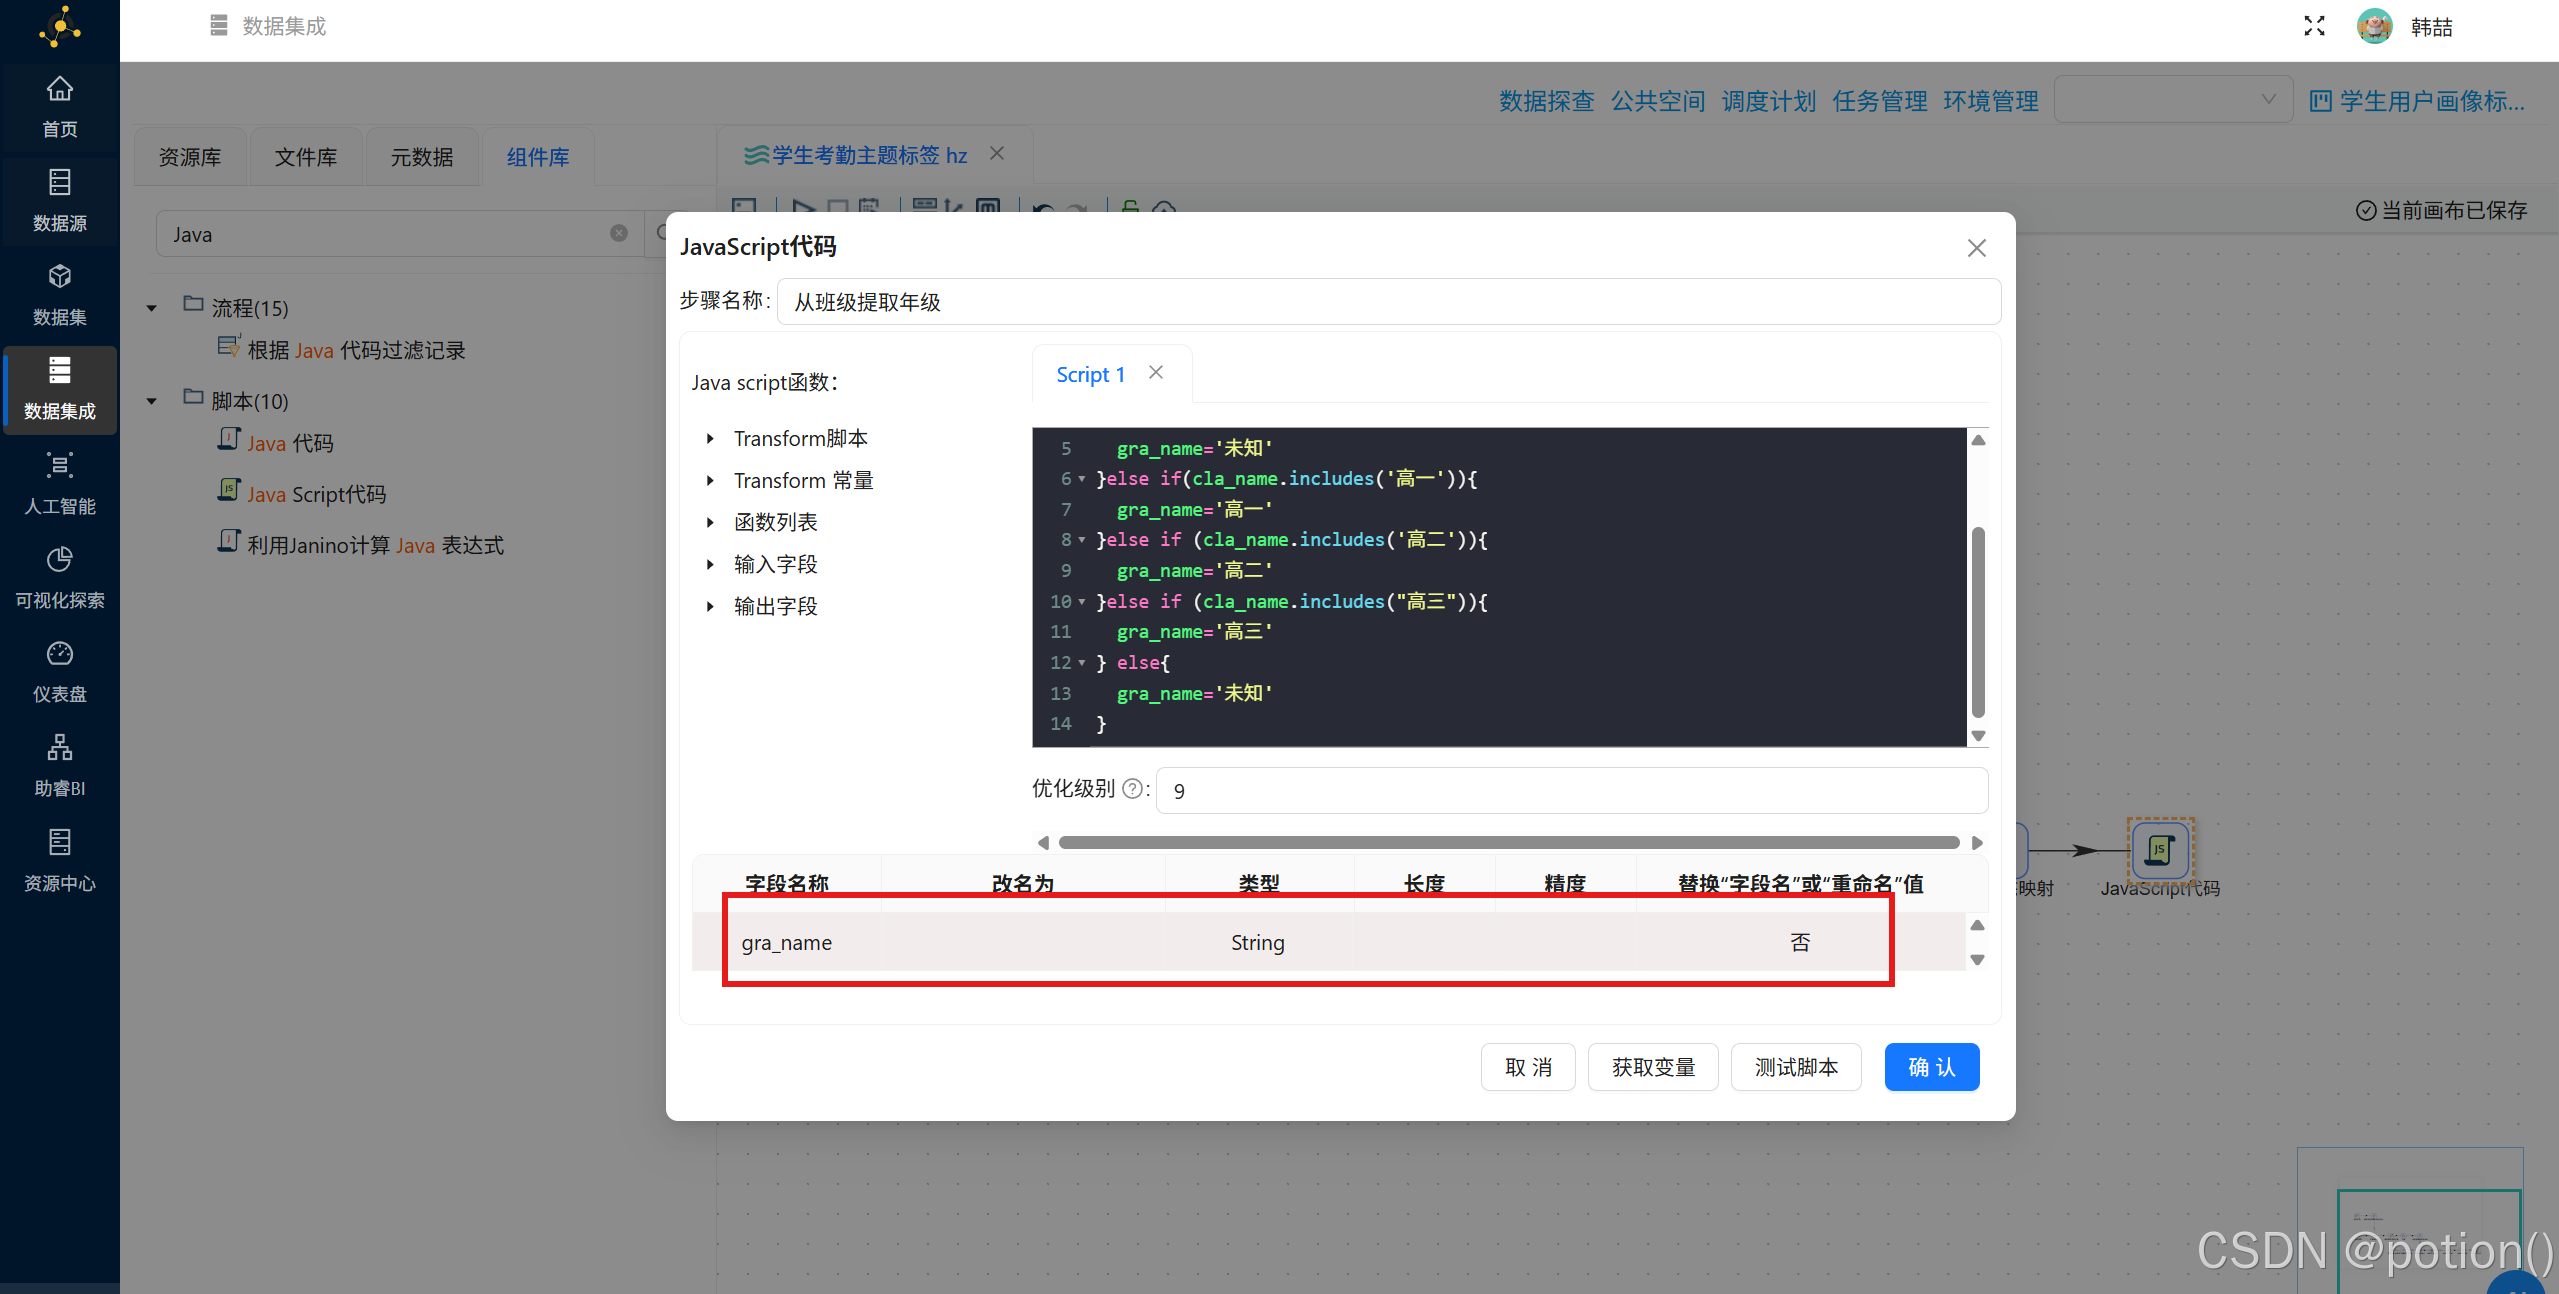The image size is (2559, 1294).
Task: Expand the 输出字段 node
Action: point(710,606)
